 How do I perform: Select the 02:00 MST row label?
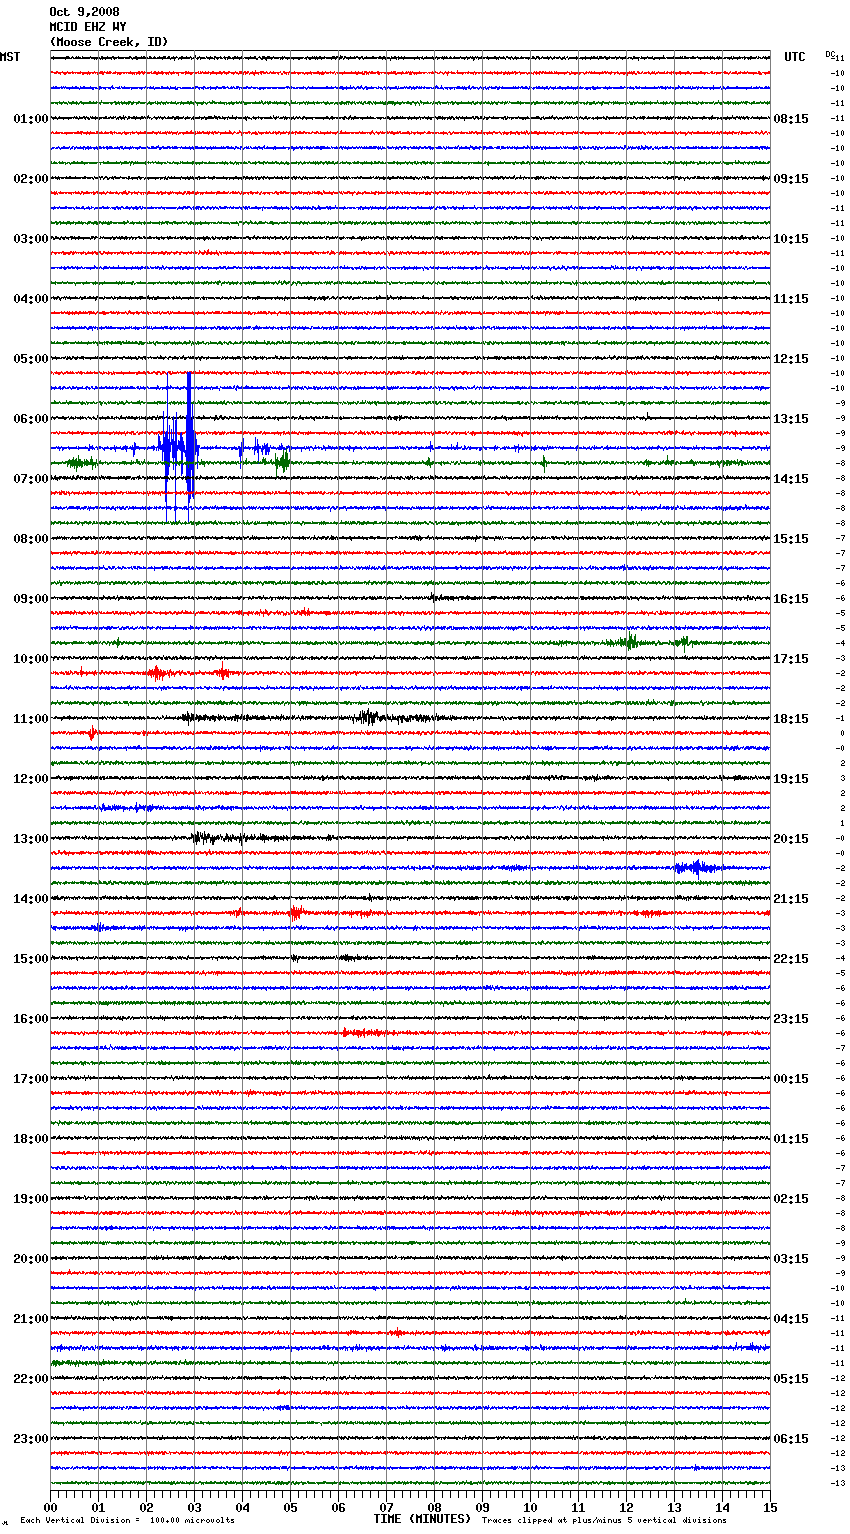click(x=31, y=179)
